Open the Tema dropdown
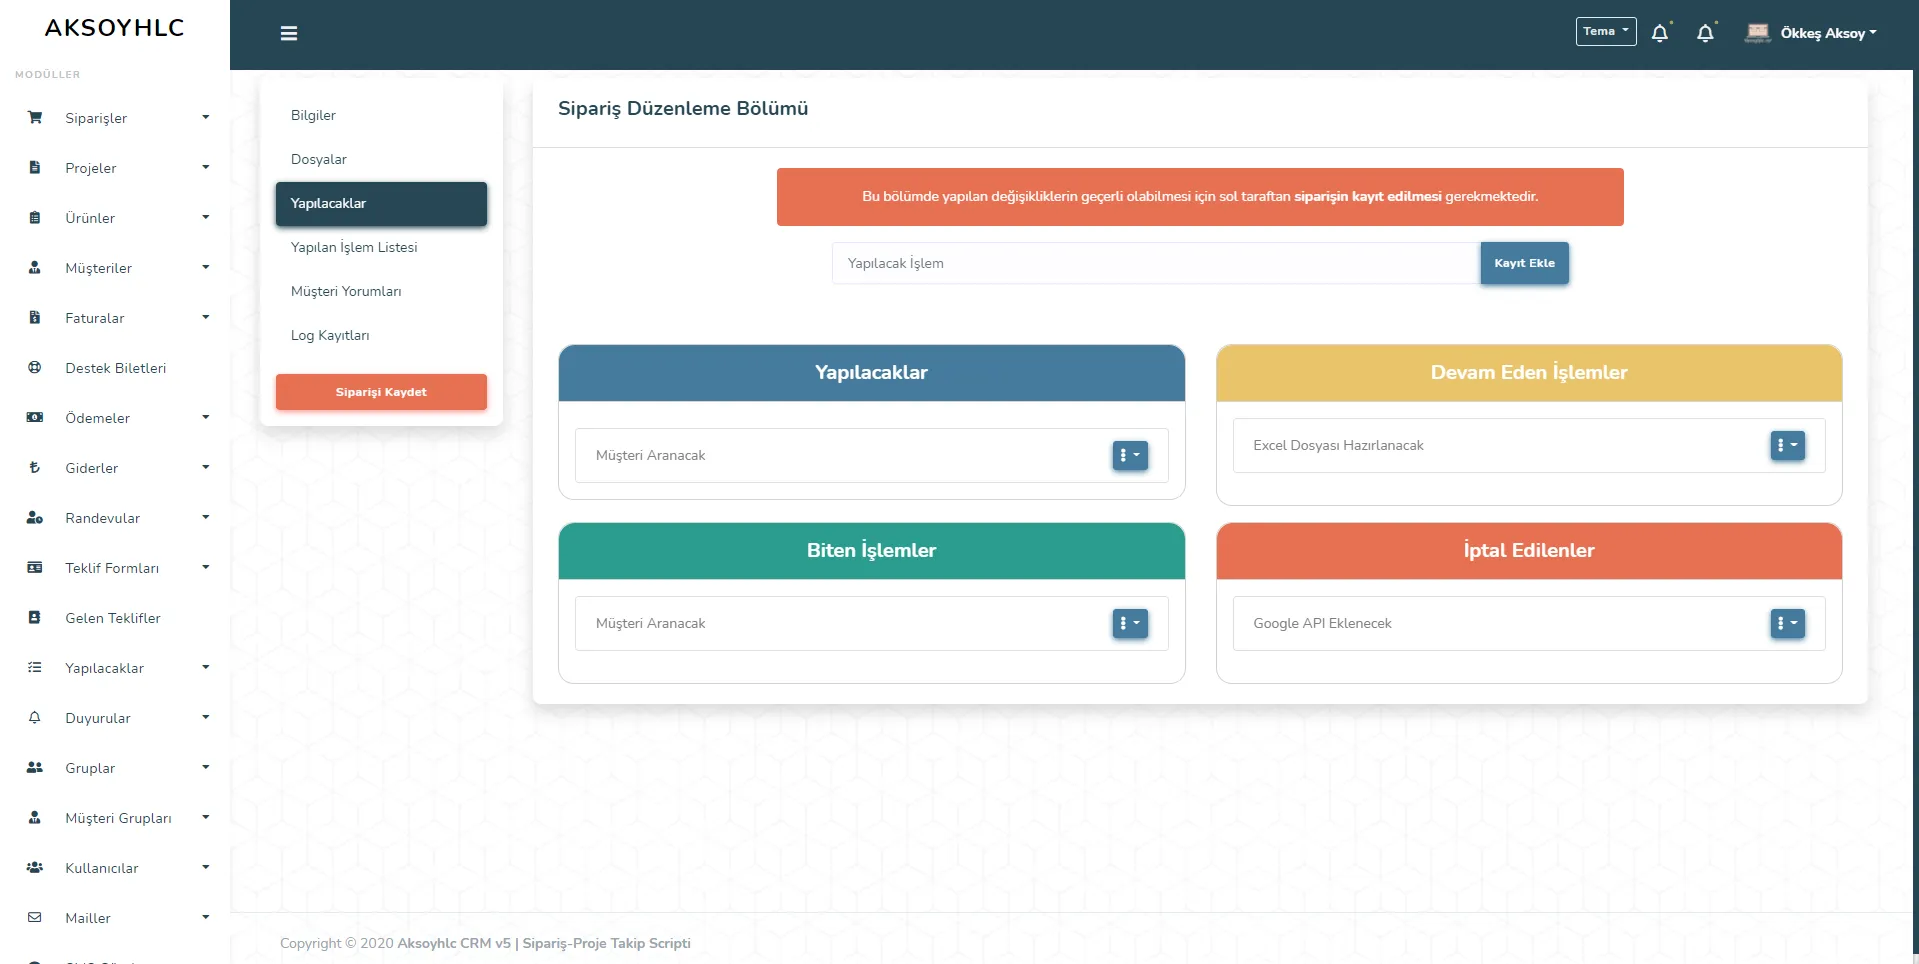This screenshot has width=1919, height=964. [1606, 31]
